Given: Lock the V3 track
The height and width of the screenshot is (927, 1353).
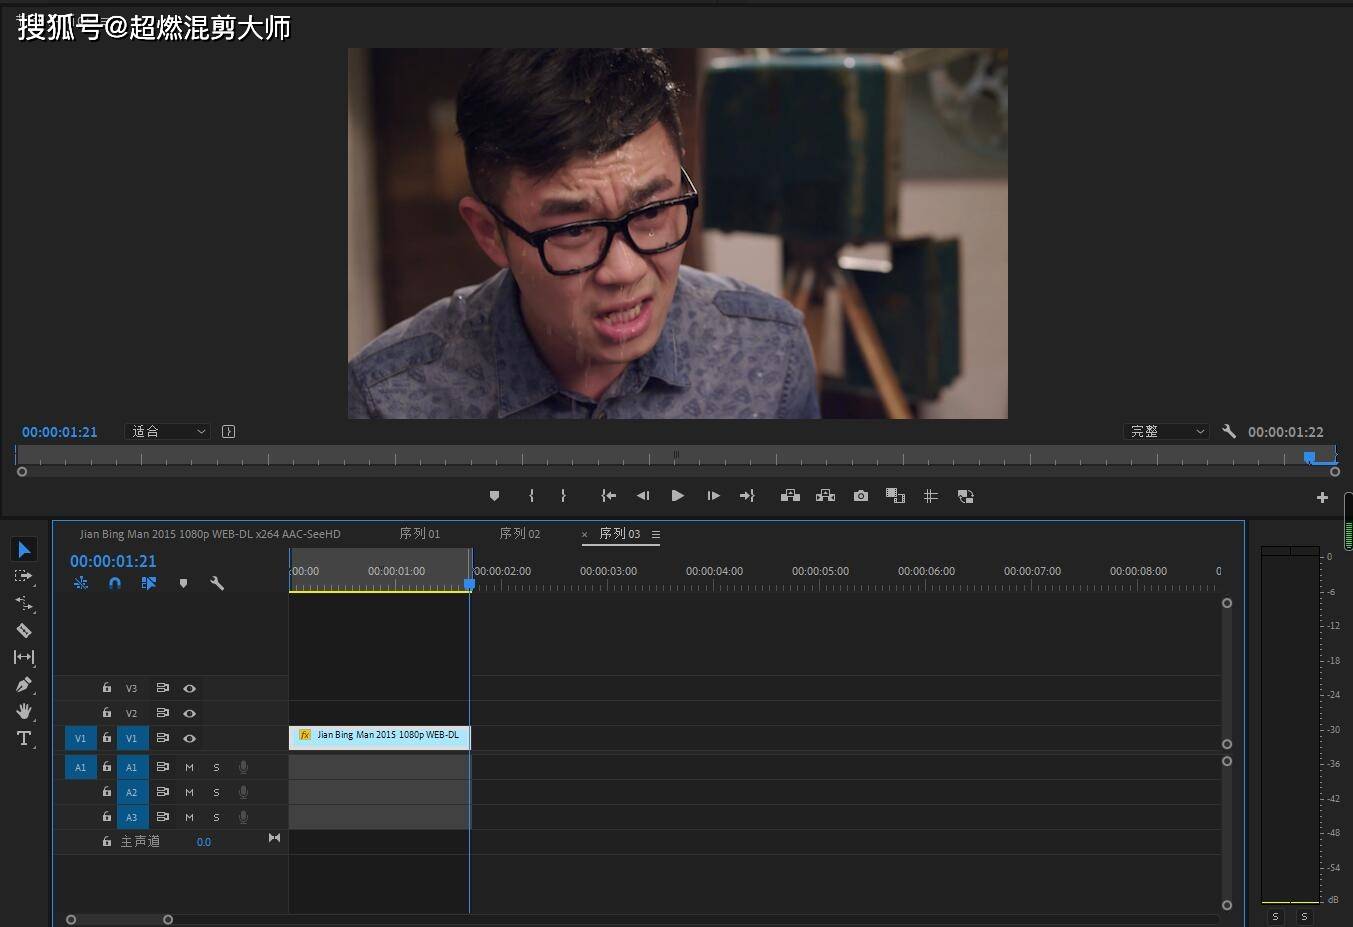Looking at the screenshot, I should tap(107, 688).
